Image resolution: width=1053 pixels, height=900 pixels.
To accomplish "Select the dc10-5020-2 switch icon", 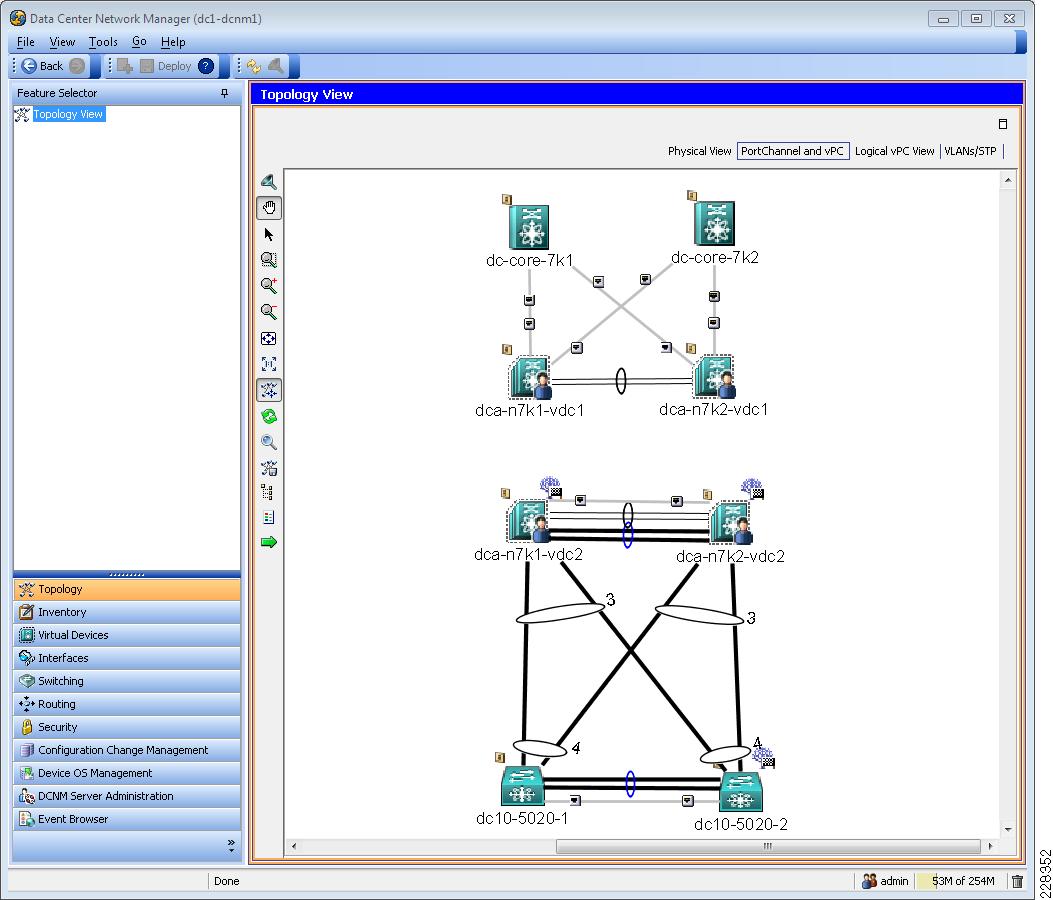I will pyautogui.click(x=741, y=792).
